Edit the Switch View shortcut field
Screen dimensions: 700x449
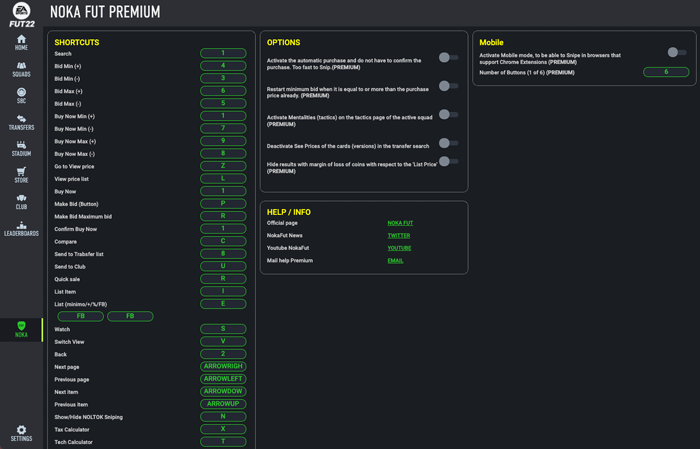pos(223,341)
